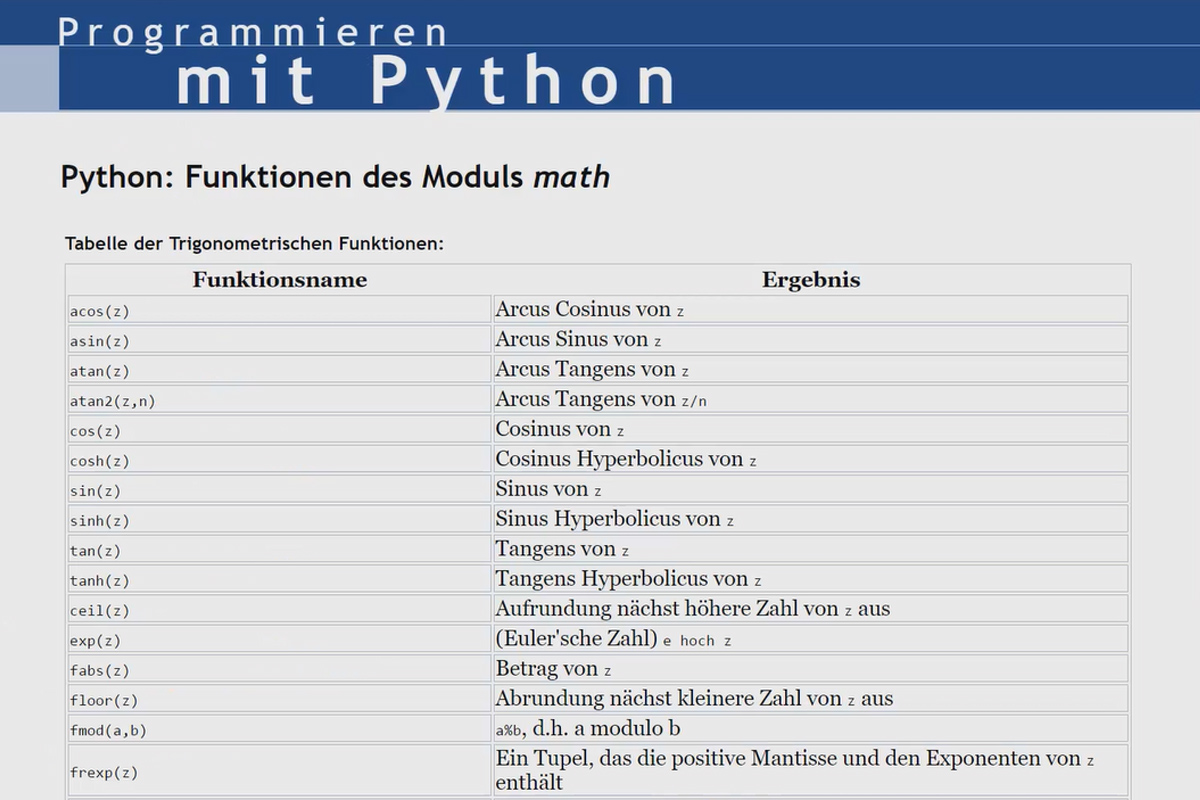Select the floor(z) function cell
Screen dimensions: 1200x800
click(280, 700)
